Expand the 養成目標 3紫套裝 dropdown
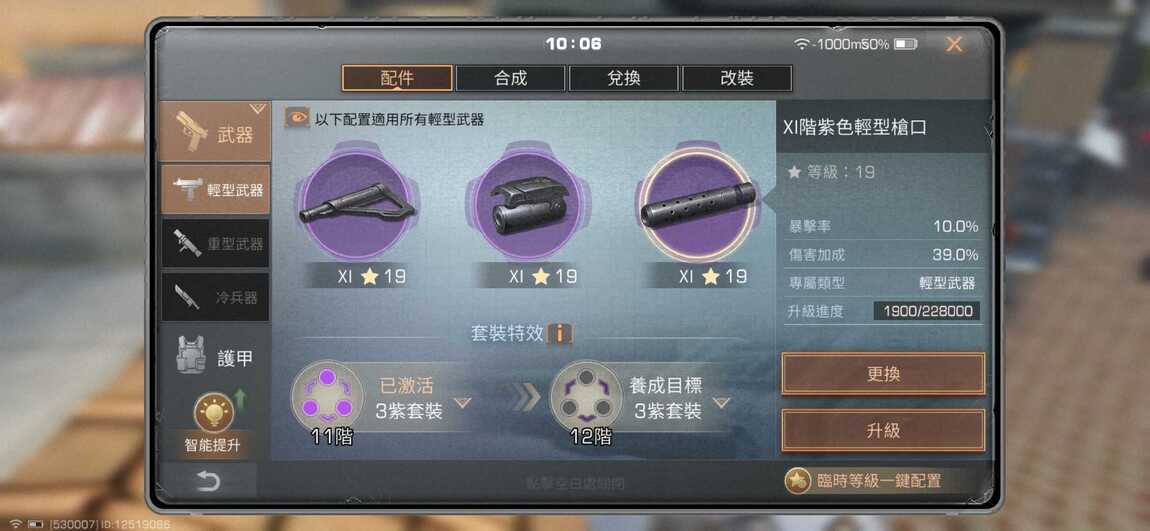Viewport: 1150px width, 531px height. click(x=721, y=402)
